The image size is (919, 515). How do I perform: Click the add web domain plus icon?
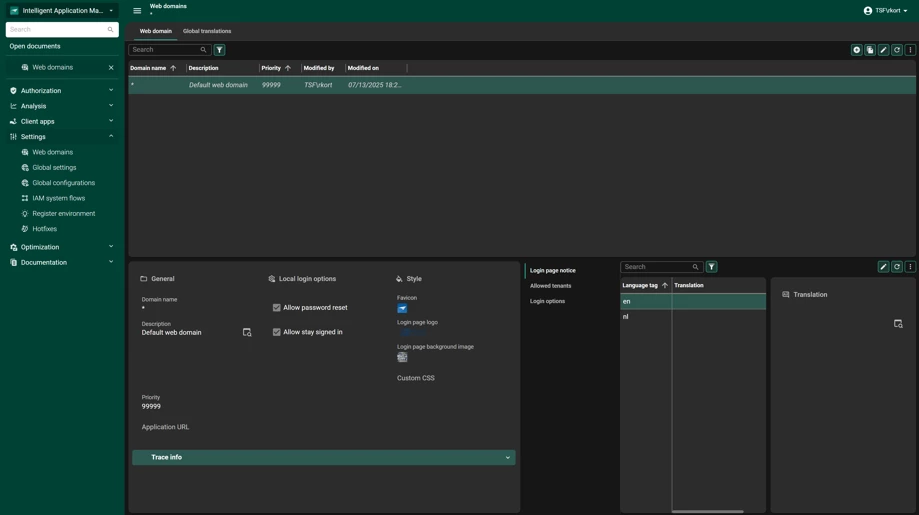click(856, 50)
